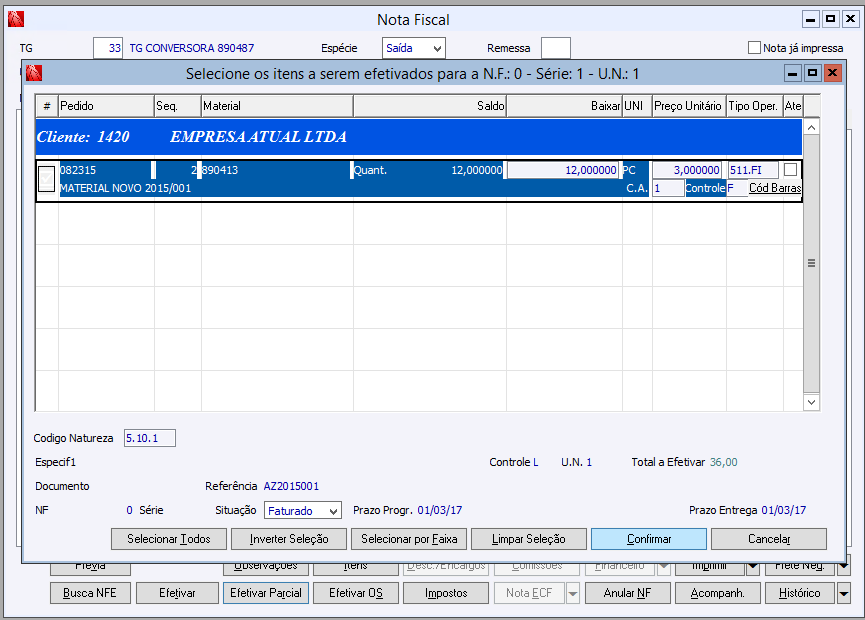The height and width of the screenshot is (620, 865).
Task: Click the Referência value AZ2015001
Action: pyautogui.click(x=291, y=486)
